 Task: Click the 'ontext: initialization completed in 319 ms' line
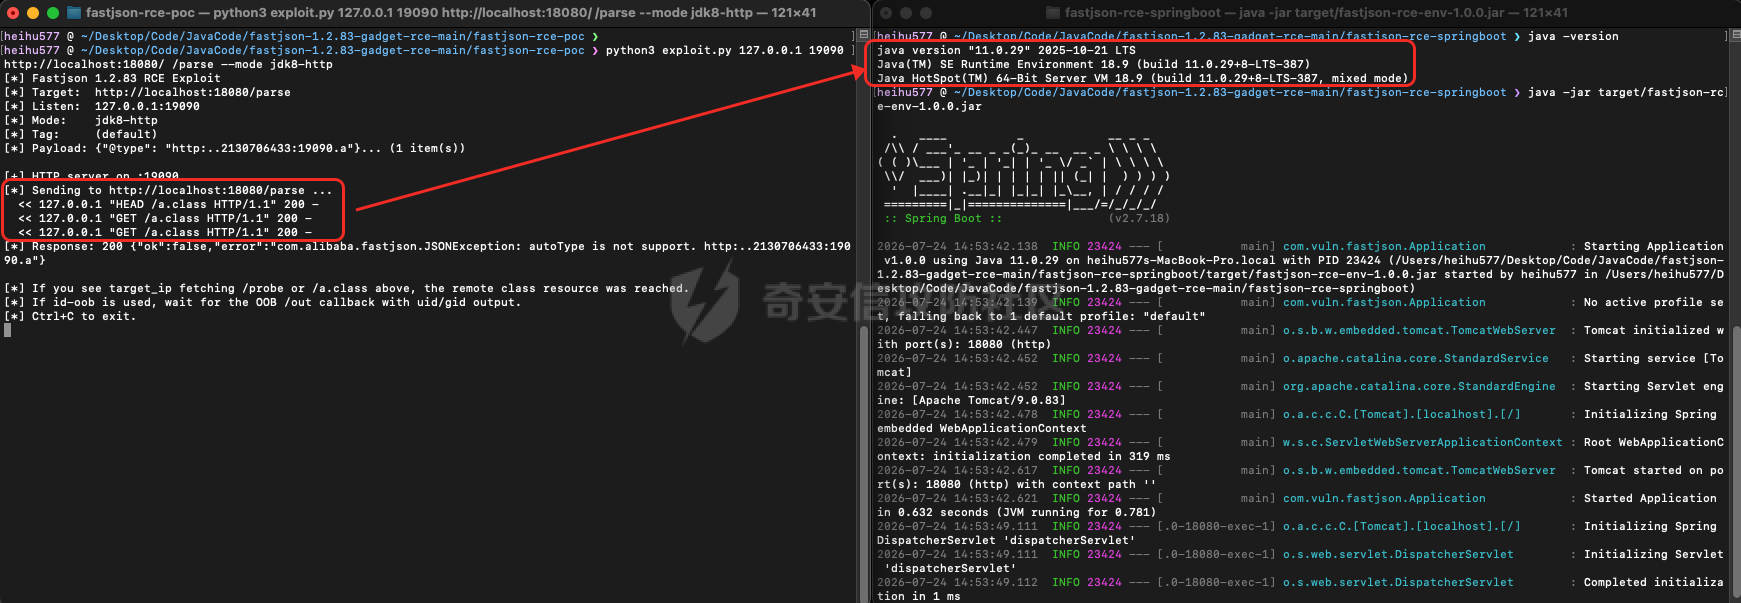pos(1024,456)
